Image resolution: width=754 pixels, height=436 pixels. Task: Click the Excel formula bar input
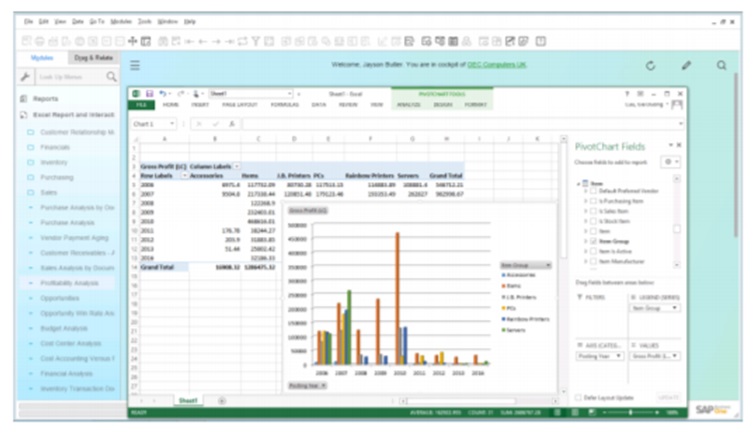(x=462, y=124)
